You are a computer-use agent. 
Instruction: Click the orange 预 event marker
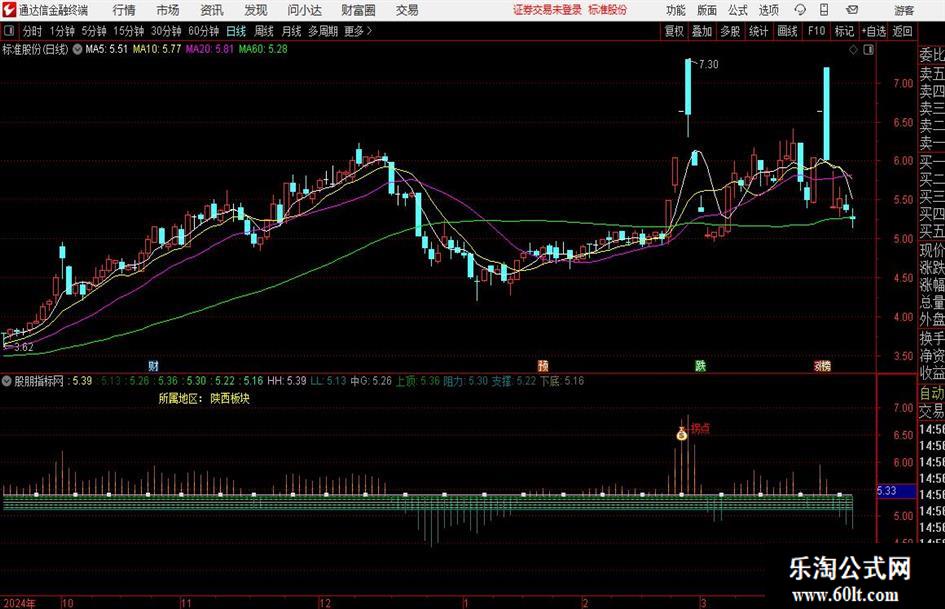542,365
